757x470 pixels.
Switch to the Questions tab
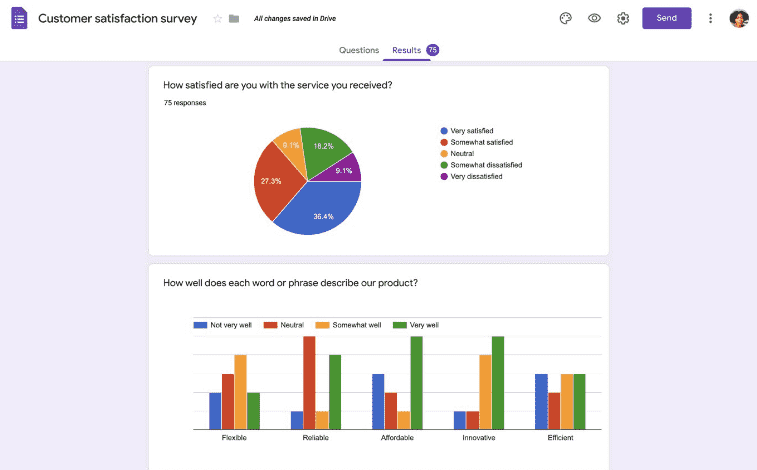(x=359, y=50)
